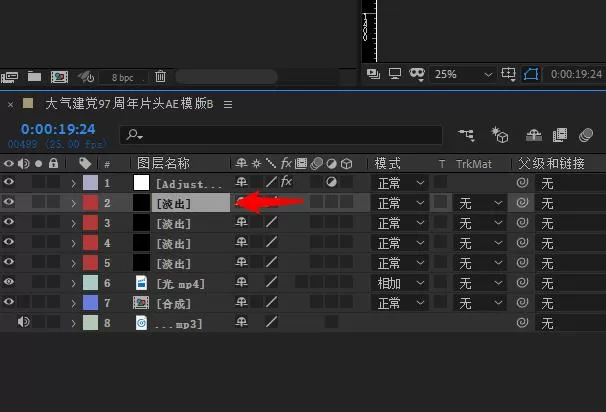Click the viewer timecode 0:00:19:24
This screenshot has height=412, width=606.
[576, 74]
